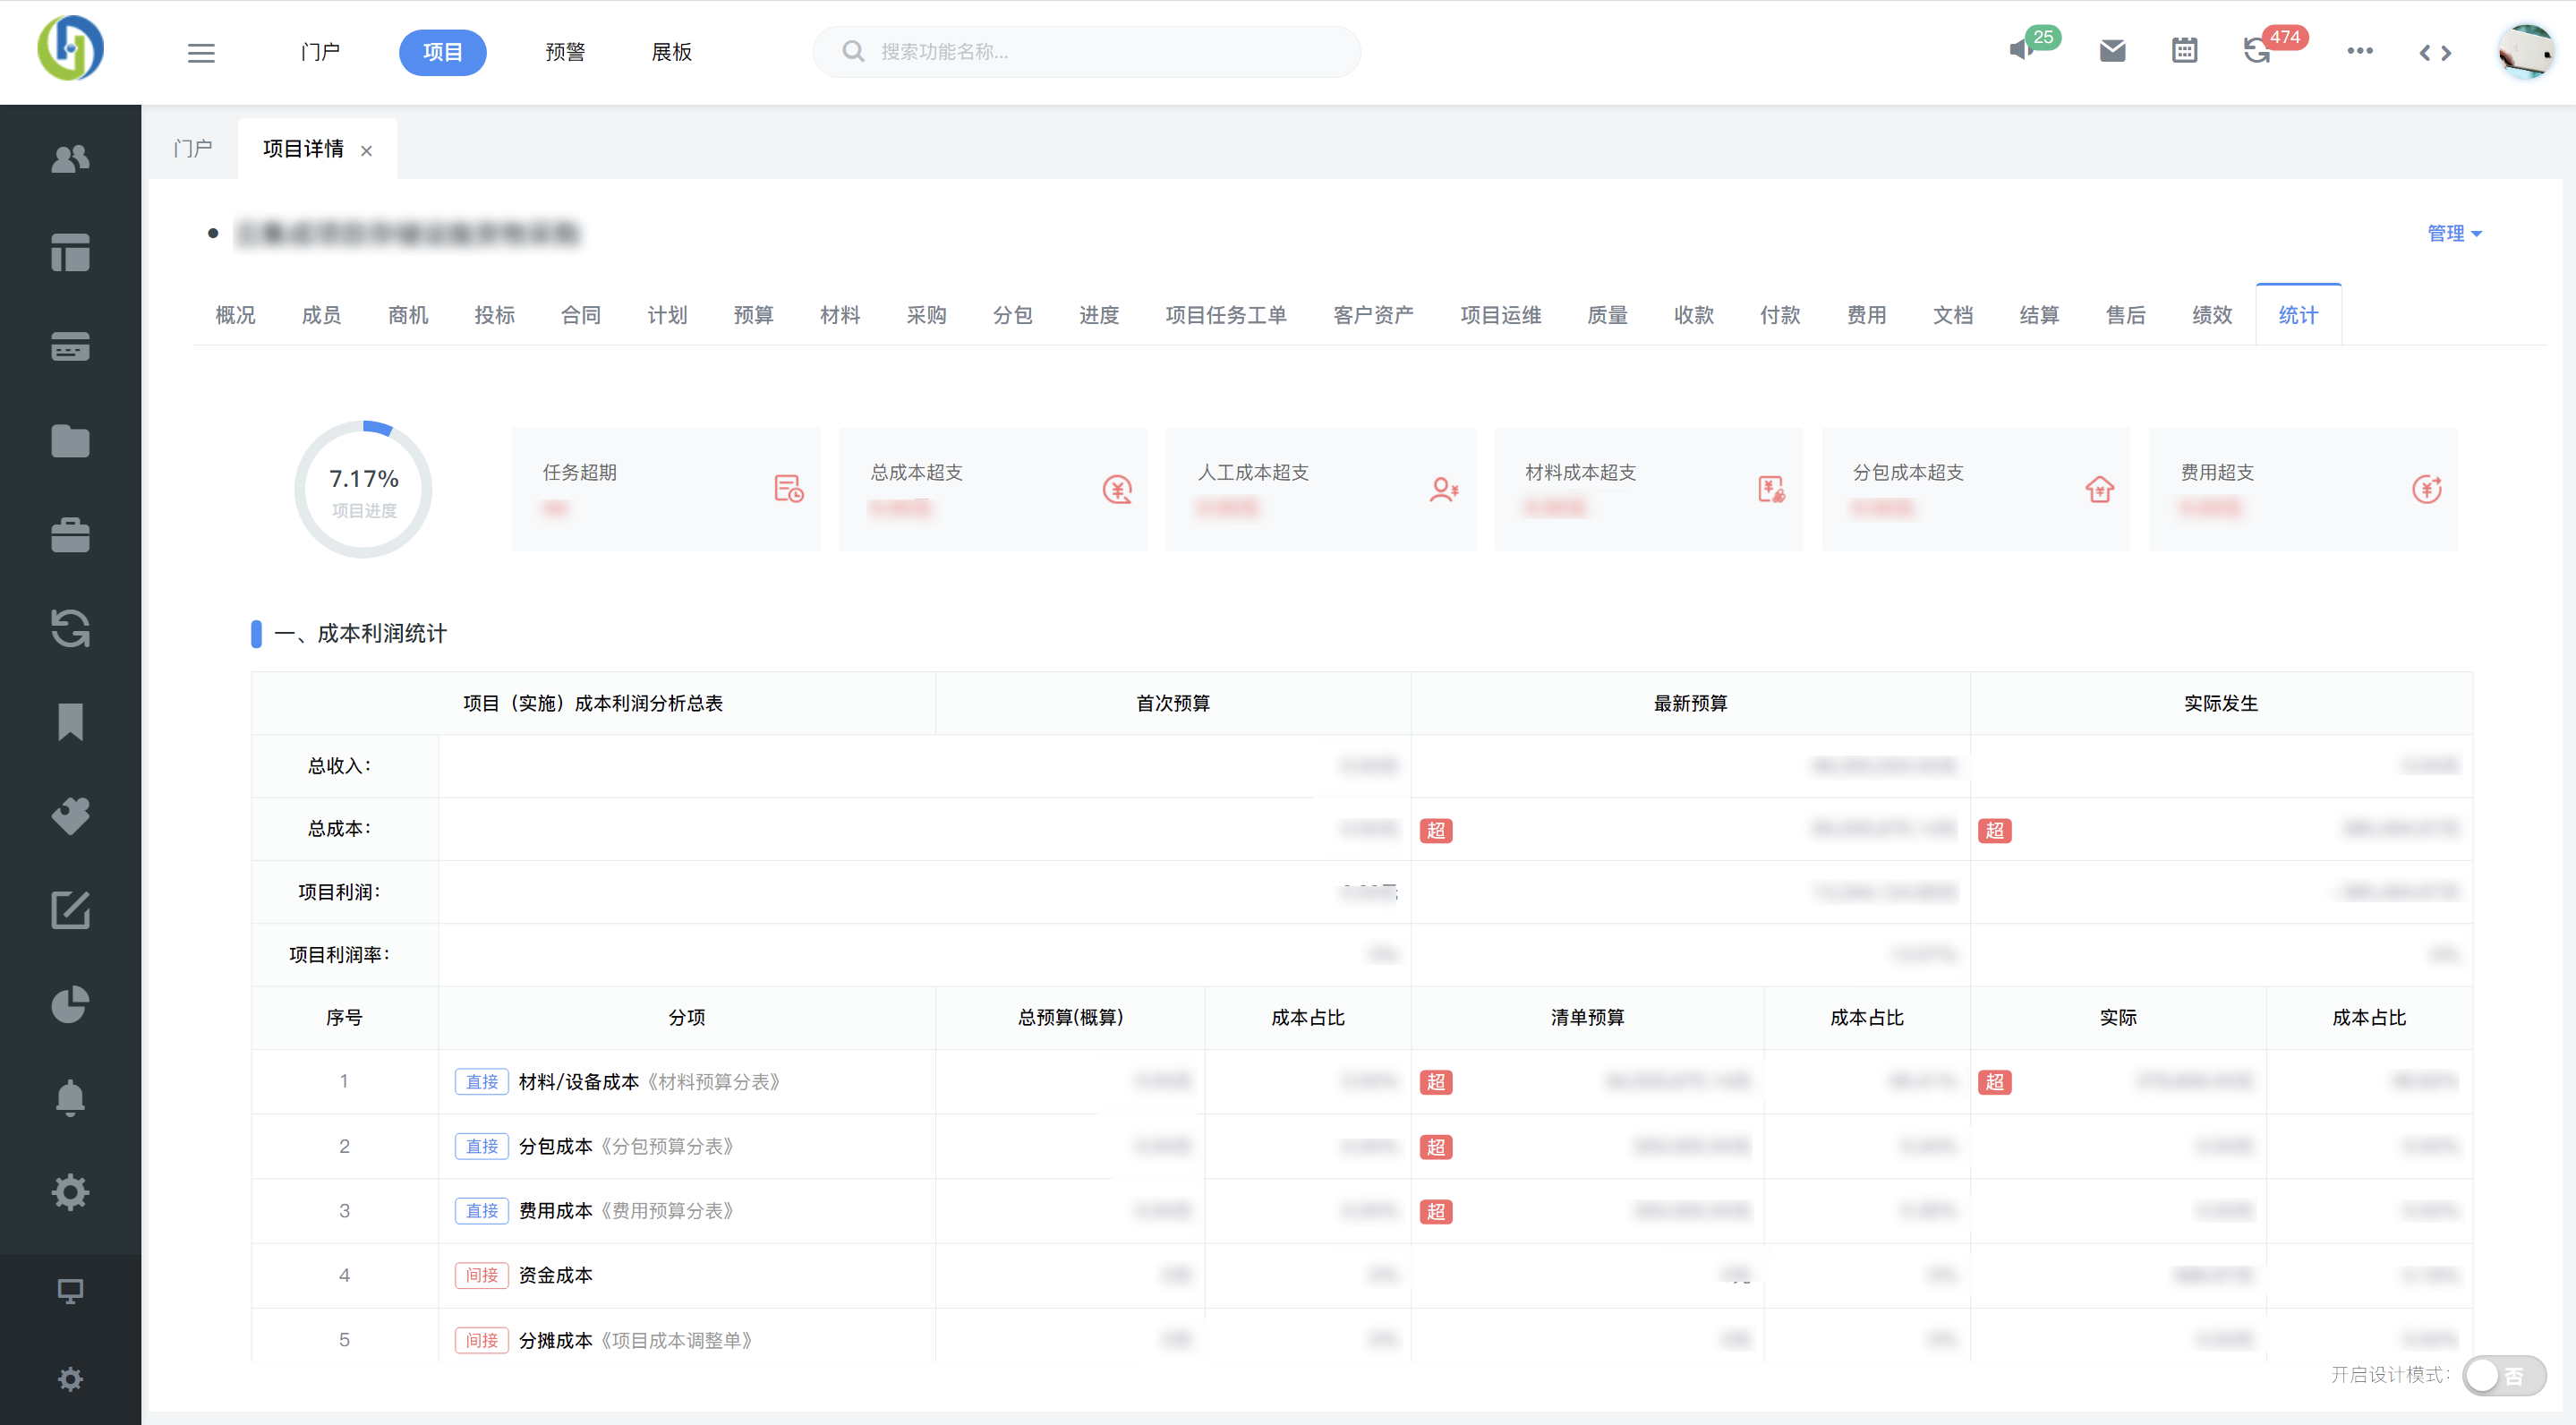The image size is (2576, 1425).
Task: Click the three-dots more options icon
Action: pyautogui.click(x=2360, y=50)
